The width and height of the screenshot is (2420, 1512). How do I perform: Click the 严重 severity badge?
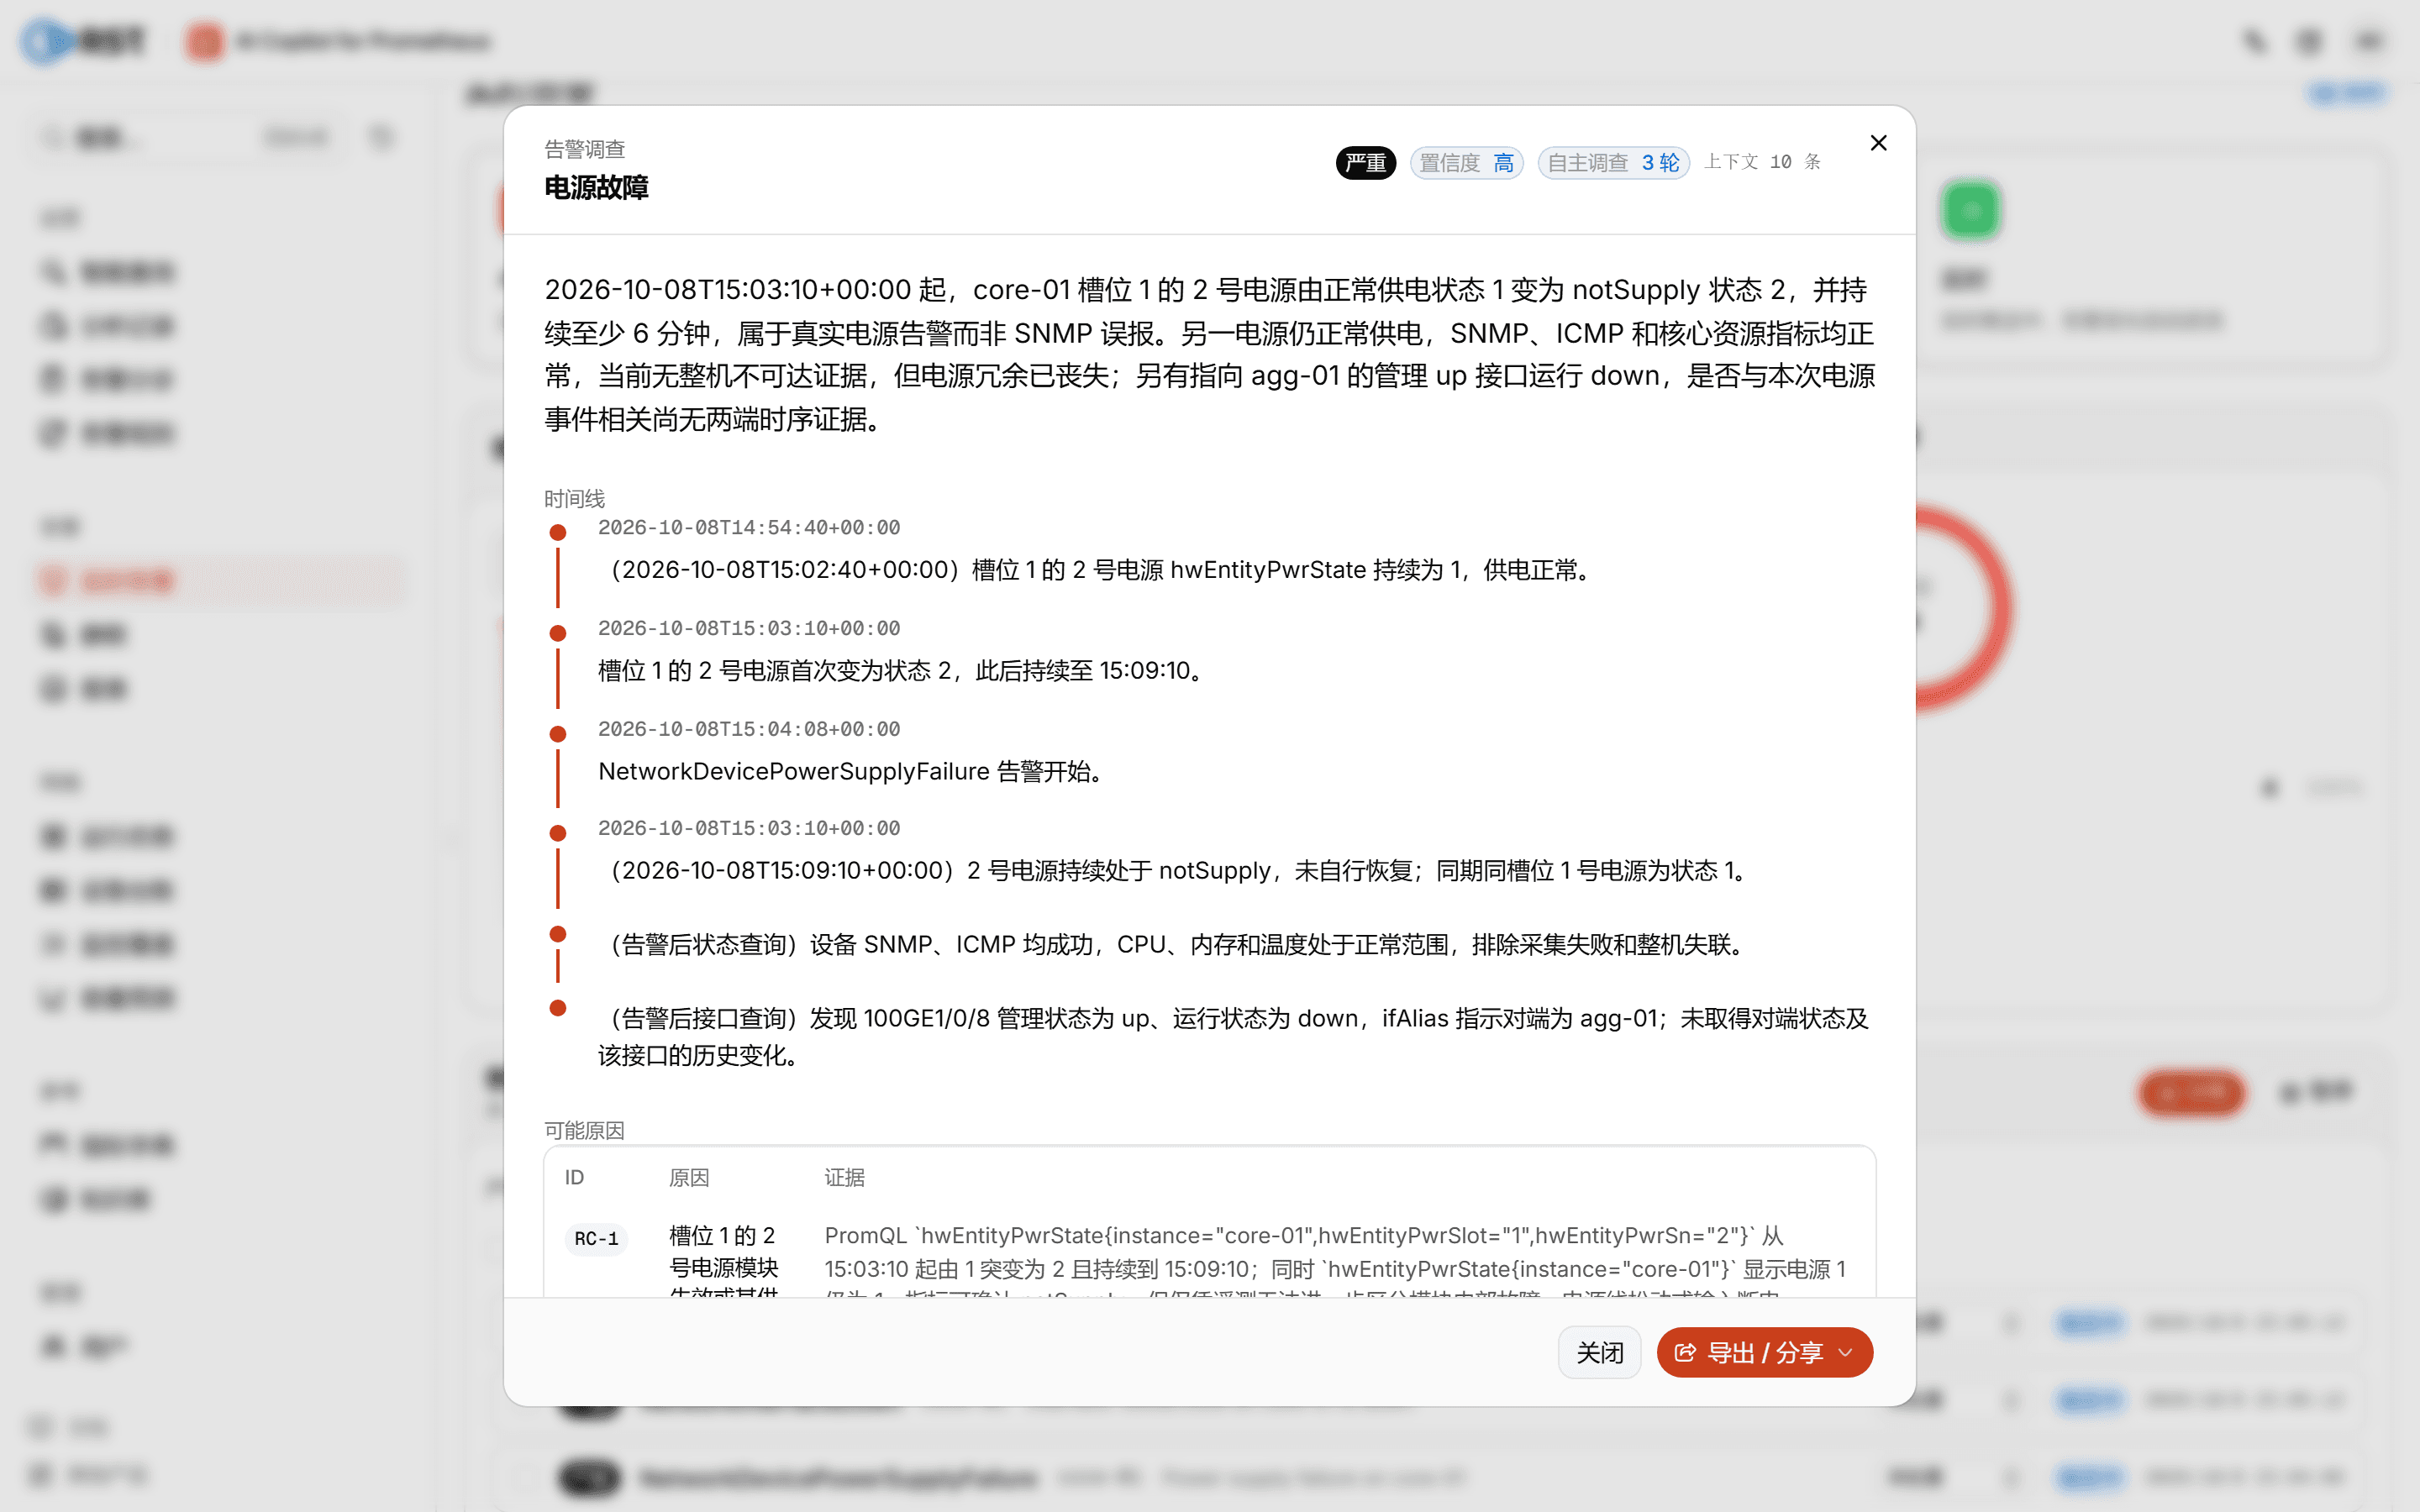click(x=1365, y=163)
